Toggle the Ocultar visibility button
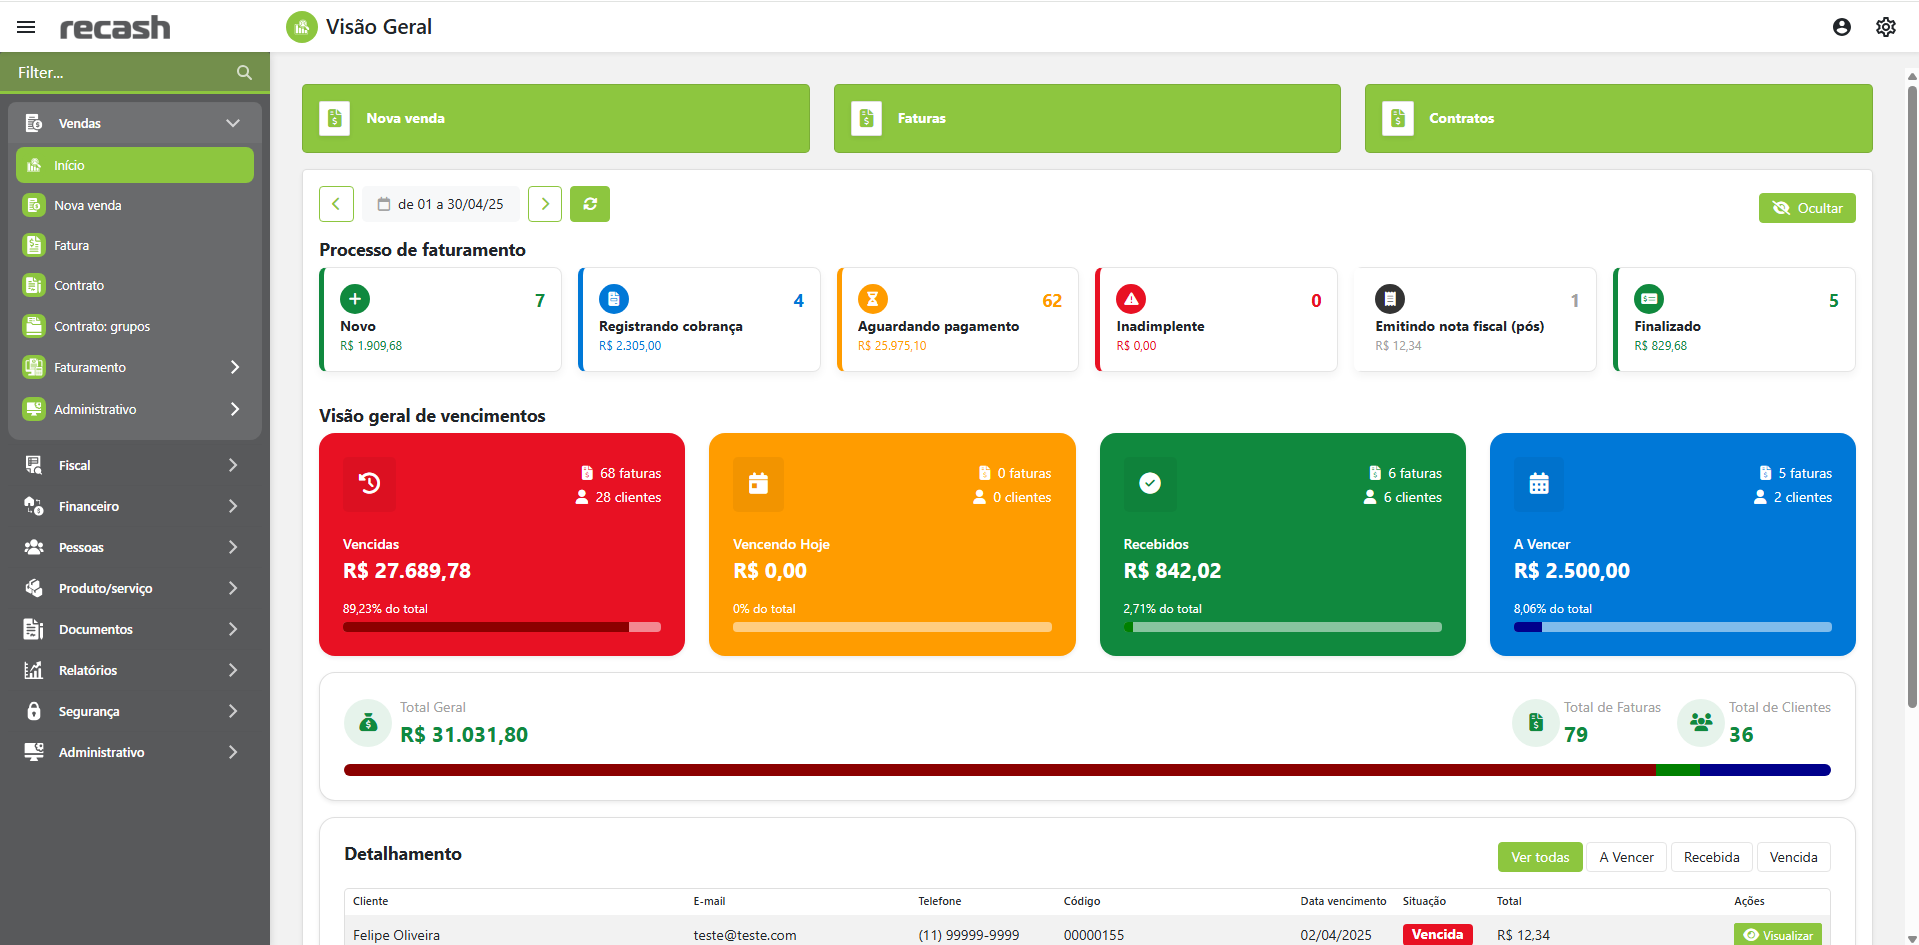Viewport: 1919px width, 945px height. [1806, 208]
